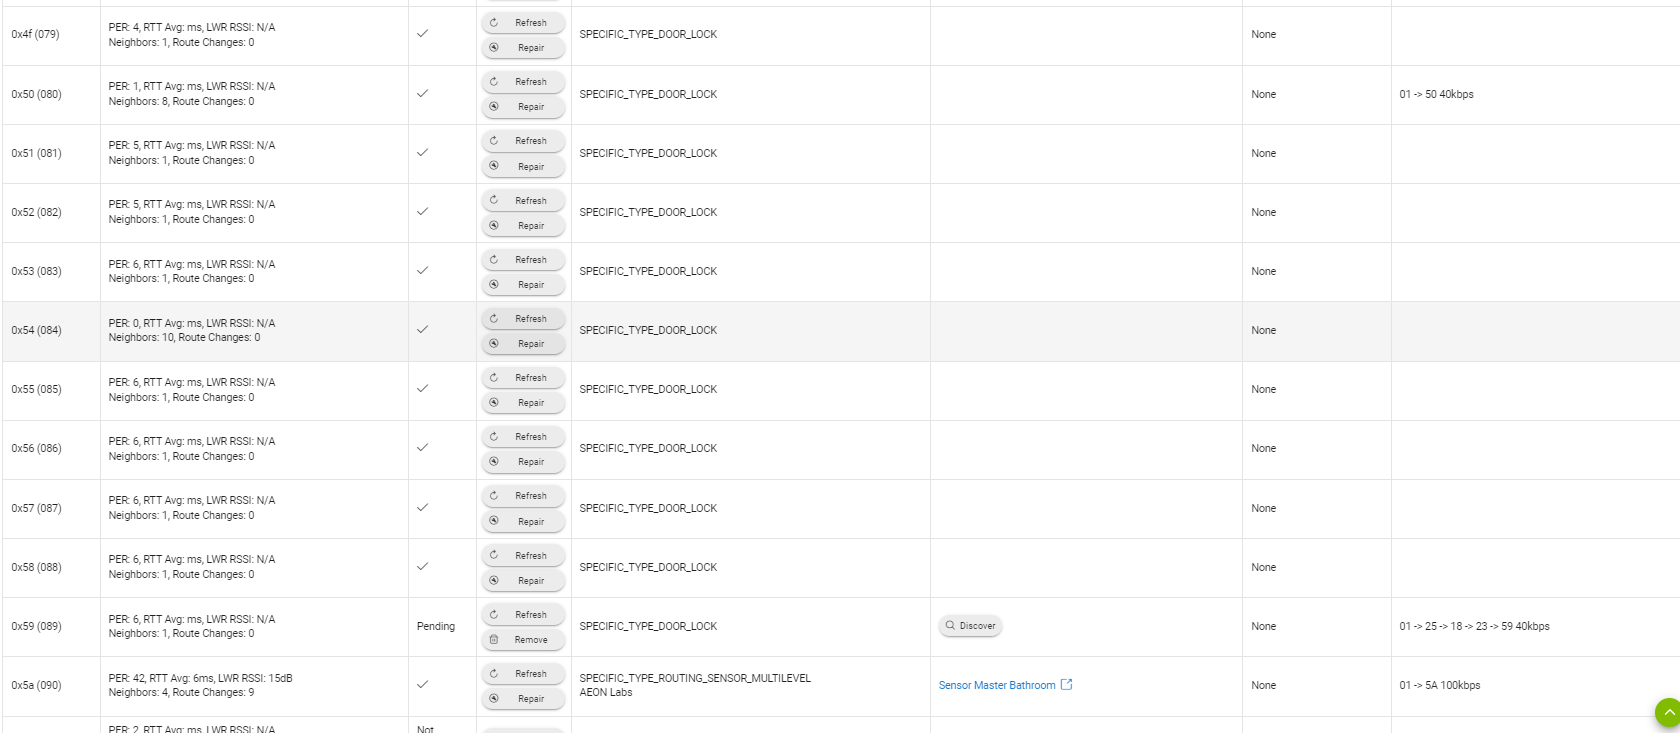The image size is (1680, 733).
Task: Discover device for node 0x59
Action: [x=970, y=626]
